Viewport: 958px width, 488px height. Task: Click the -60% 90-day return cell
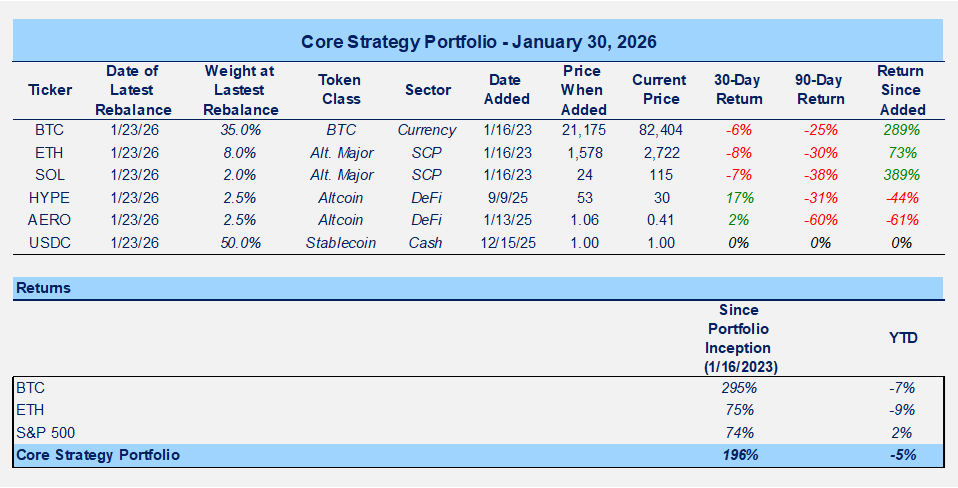(x=819, y=219)
